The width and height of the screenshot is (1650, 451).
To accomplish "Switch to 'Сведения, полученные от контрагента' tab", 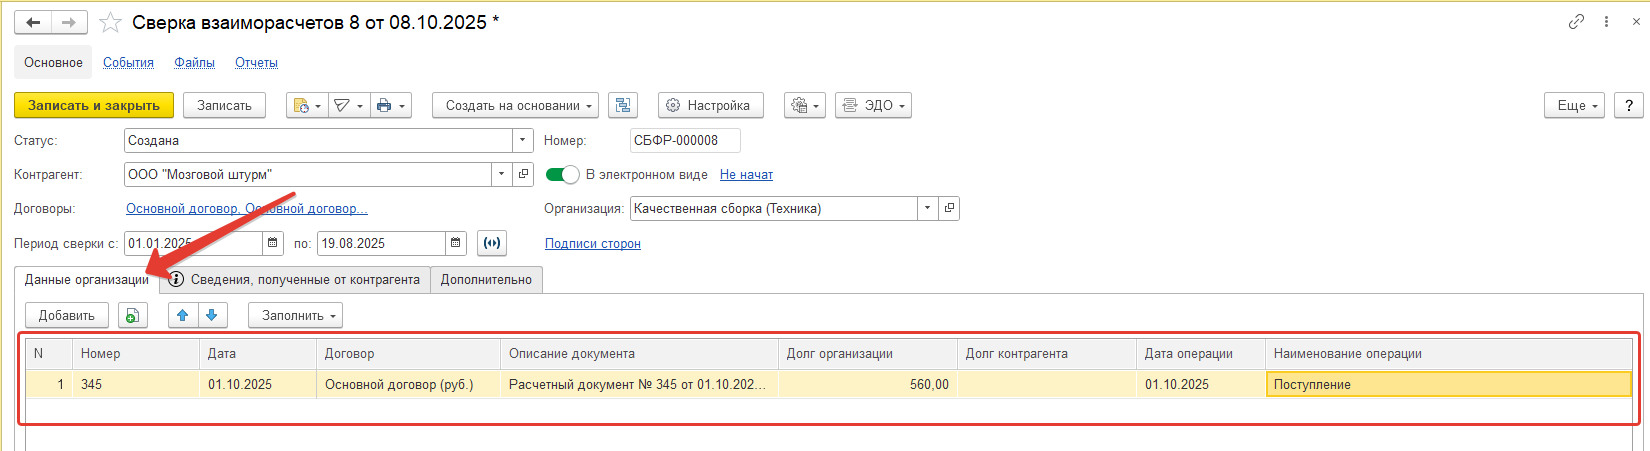I will point(296,280).
